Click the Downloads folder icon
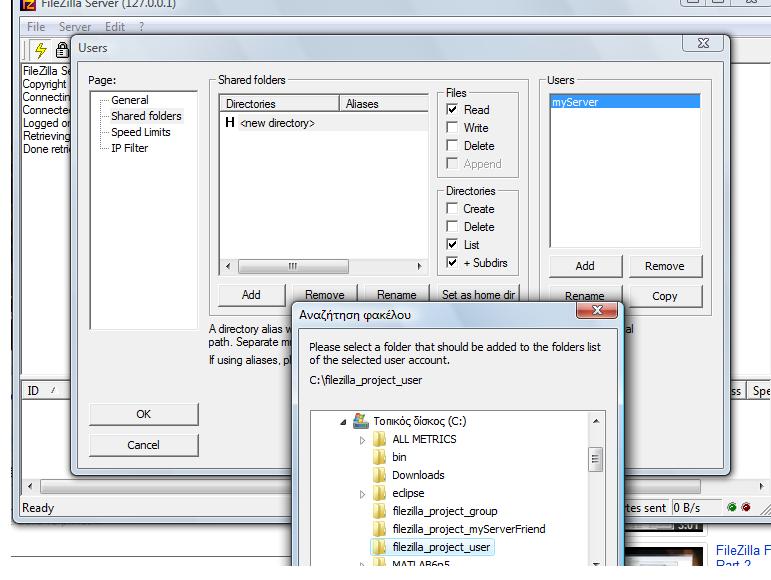 pyautogui.click(x=379, y=475)
